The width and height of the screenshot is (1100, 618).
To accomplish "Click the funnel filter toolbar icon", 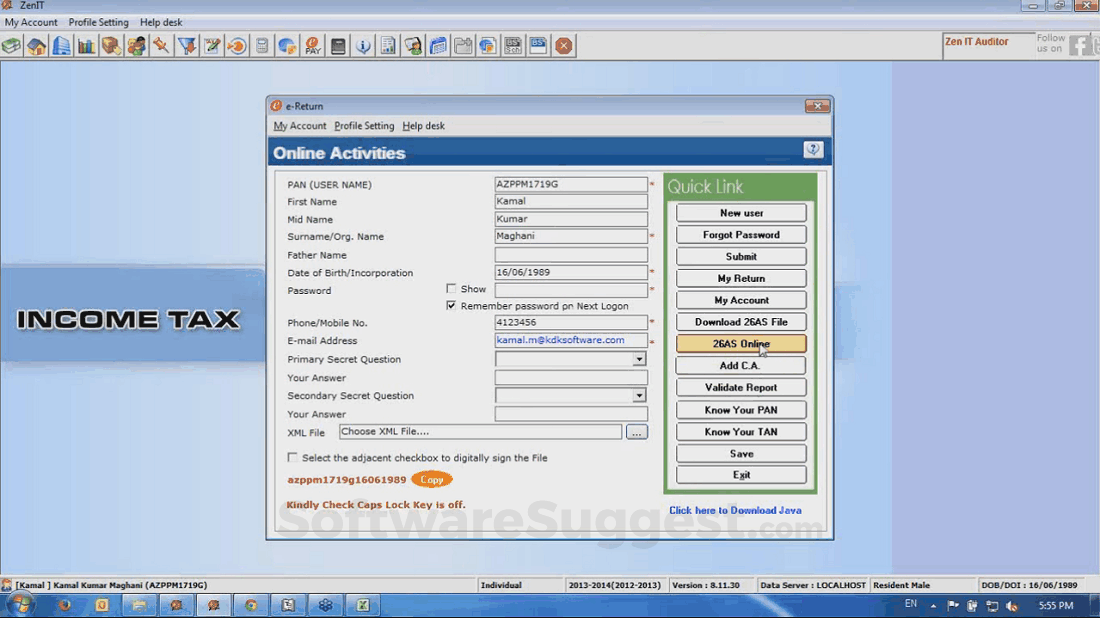I will click(x=187, y=46).
